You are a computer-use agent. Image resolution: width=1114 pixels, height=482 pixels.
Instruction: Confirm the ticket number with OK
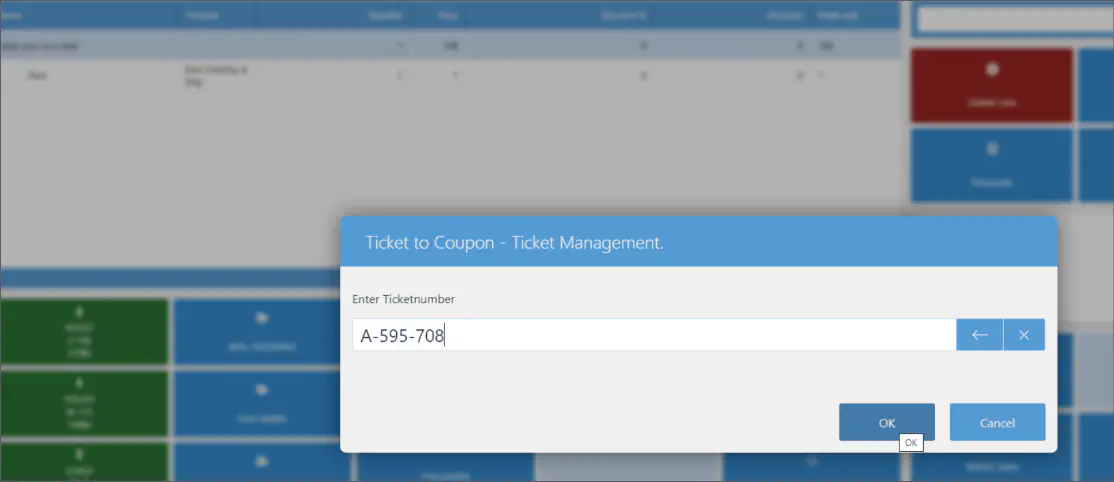coord(887,422)
